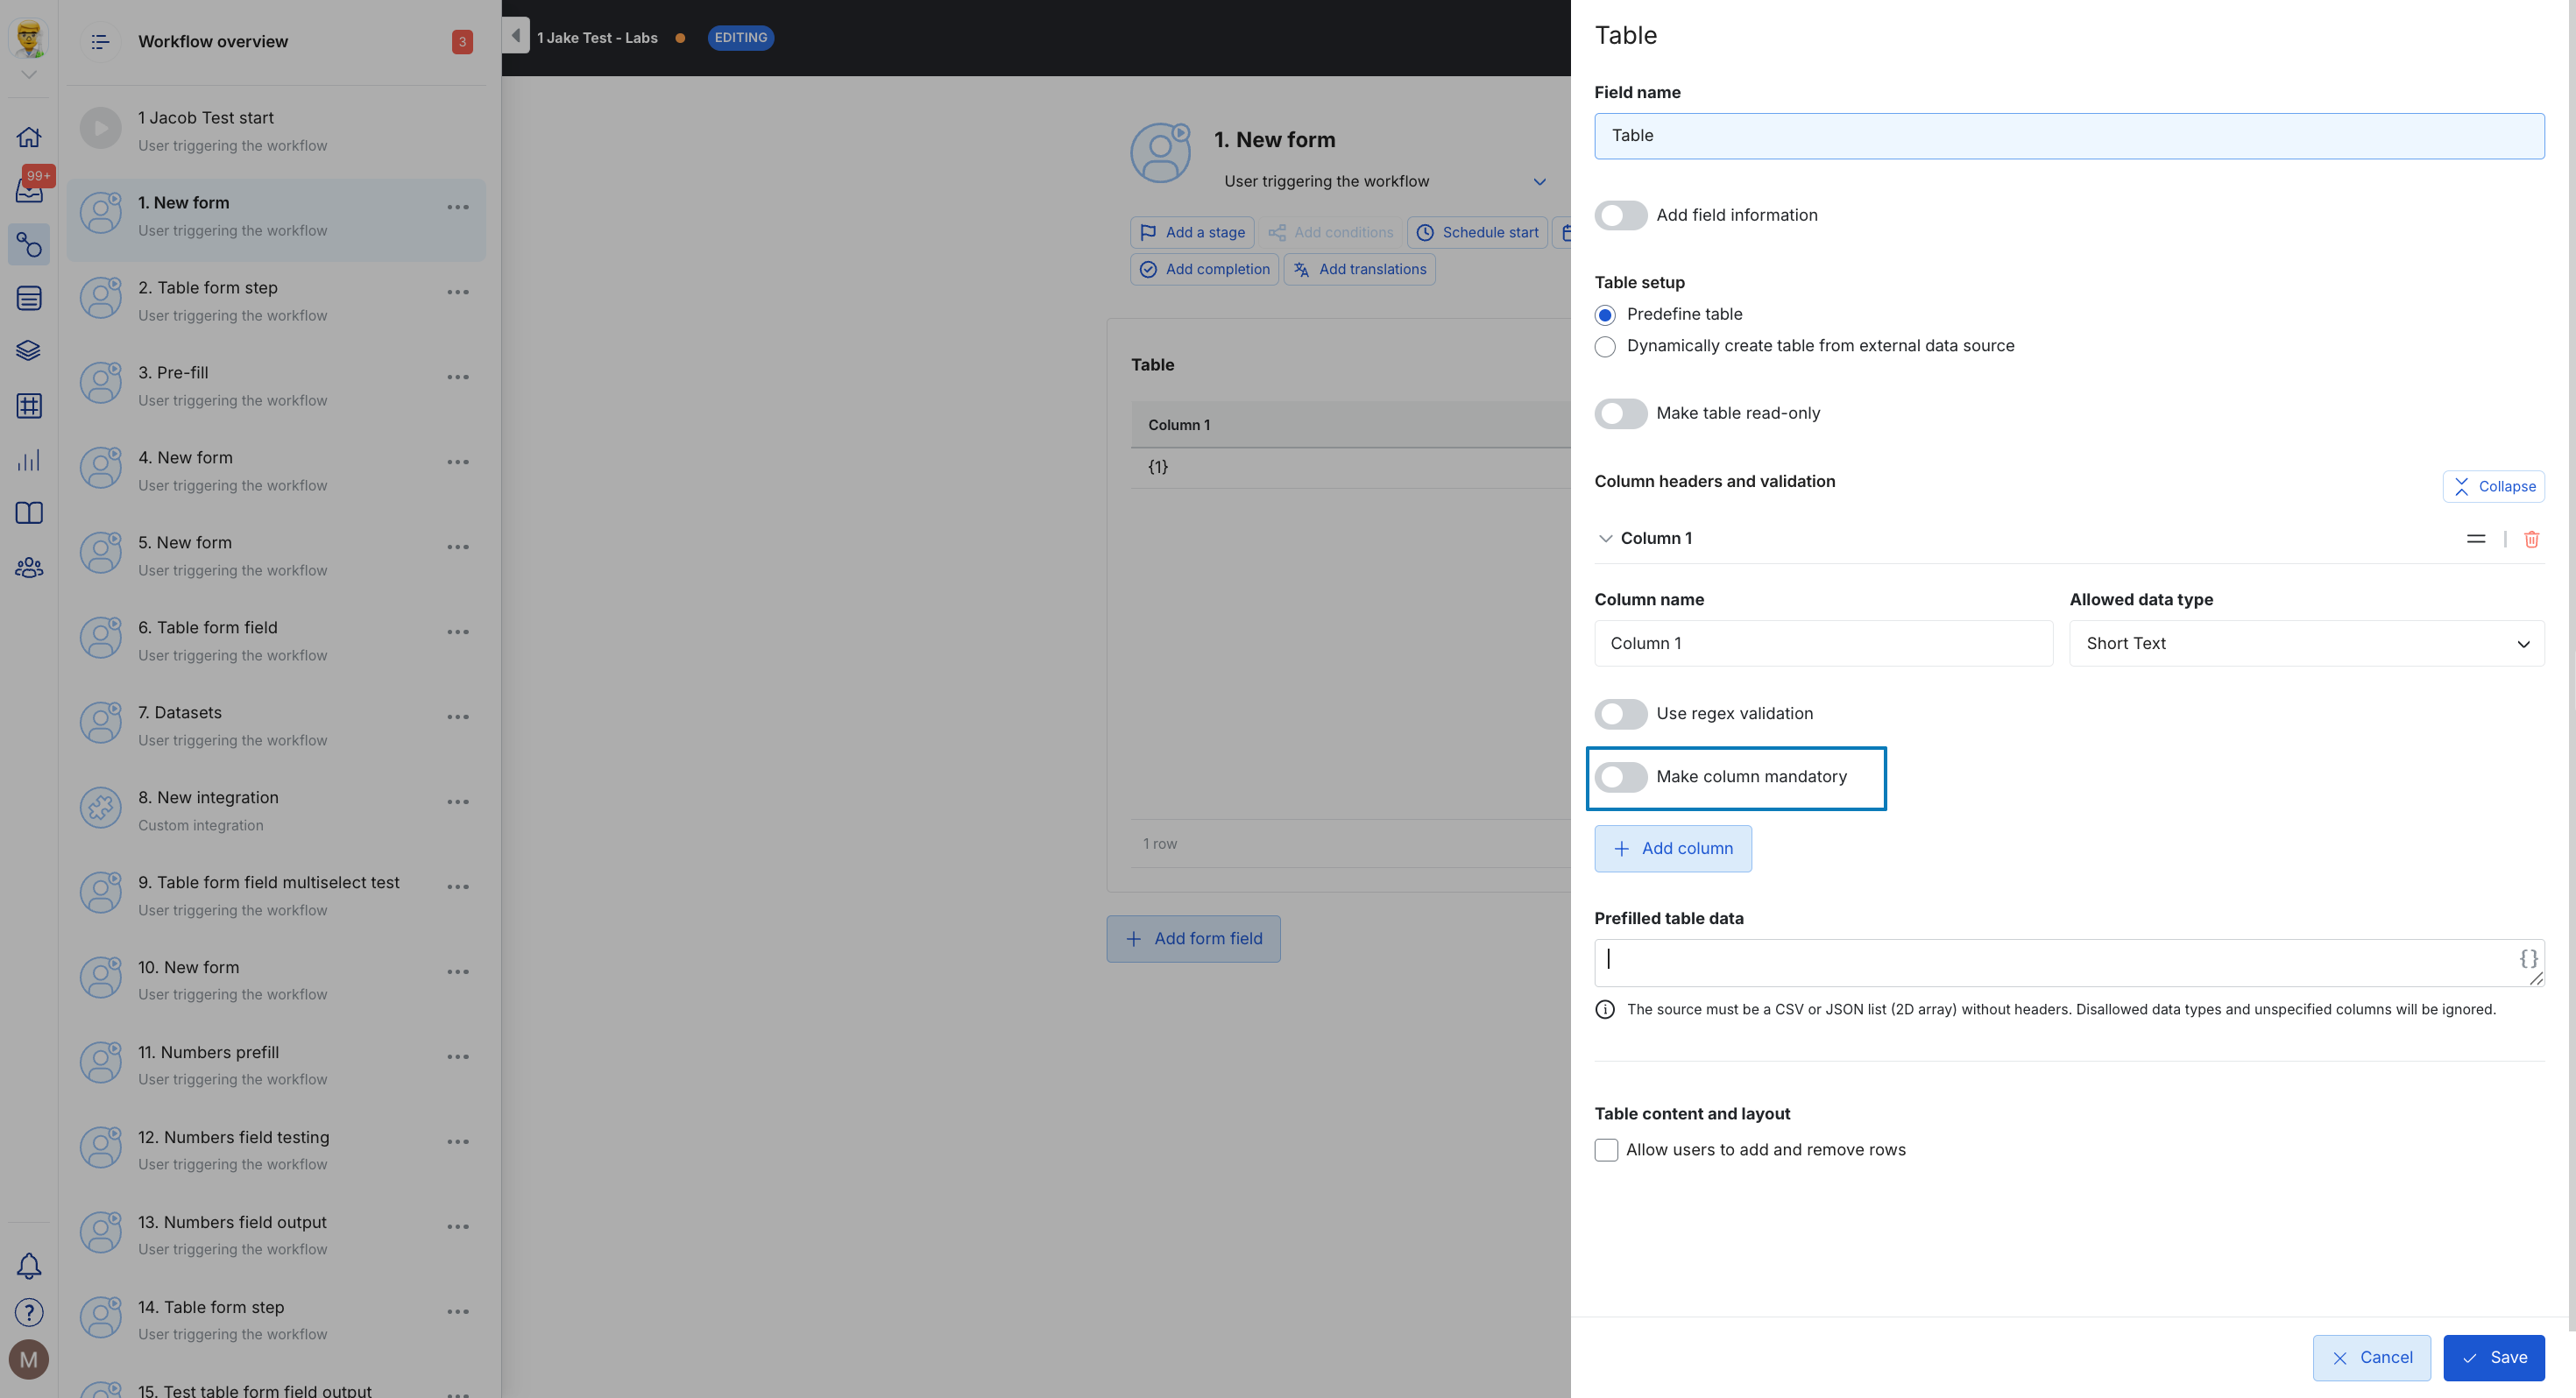Viewport: 2576px width, 1398px height.
Task: Open the Allowed data type dropdown
Action: click(2306, 644)
